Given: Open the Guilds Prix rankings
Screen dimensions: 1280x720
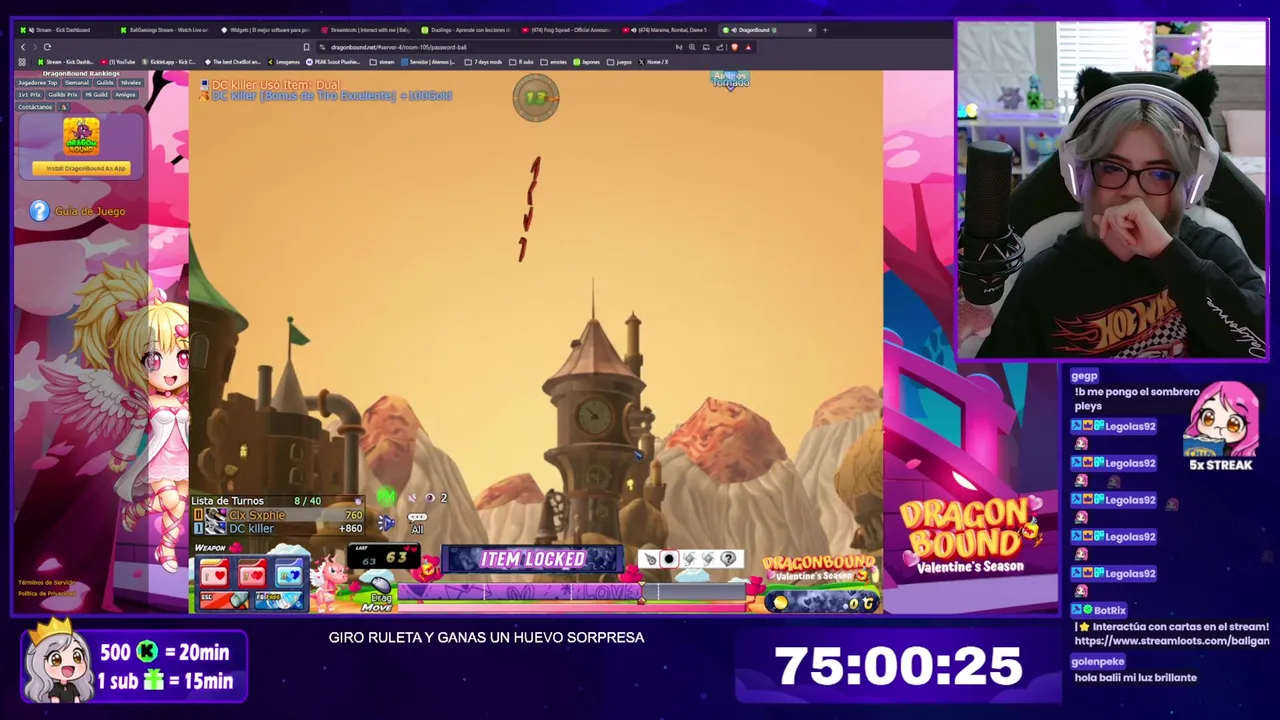Looking at the screenshot, I should point(63,95).
